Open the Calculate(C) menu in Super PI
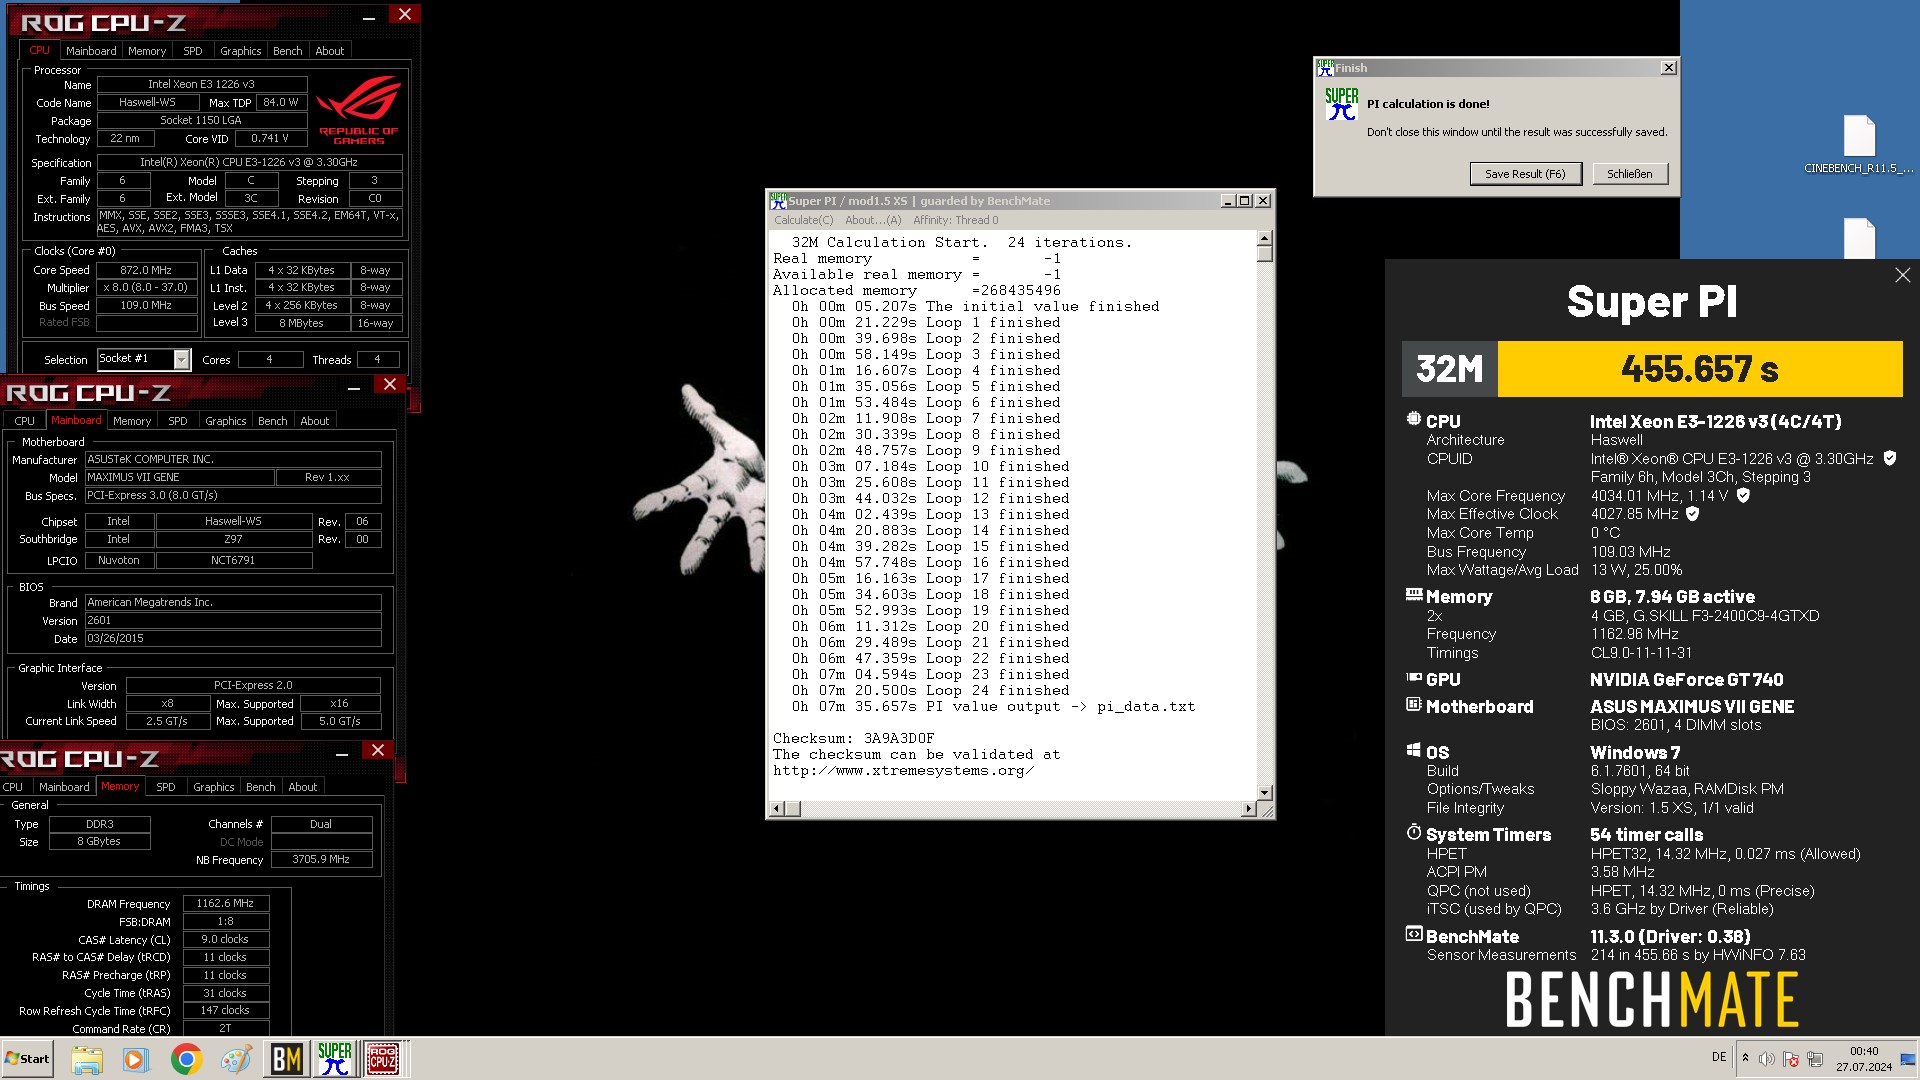The image size is (1920, 1080). coord(803,220)
